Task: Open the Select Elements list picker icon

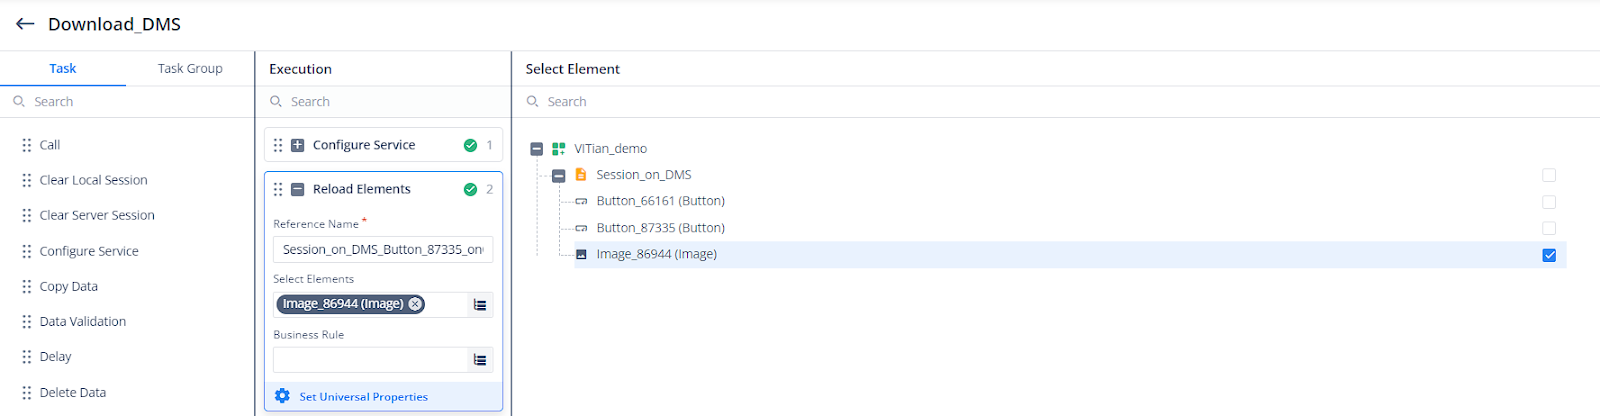Action: click(480, 305)
